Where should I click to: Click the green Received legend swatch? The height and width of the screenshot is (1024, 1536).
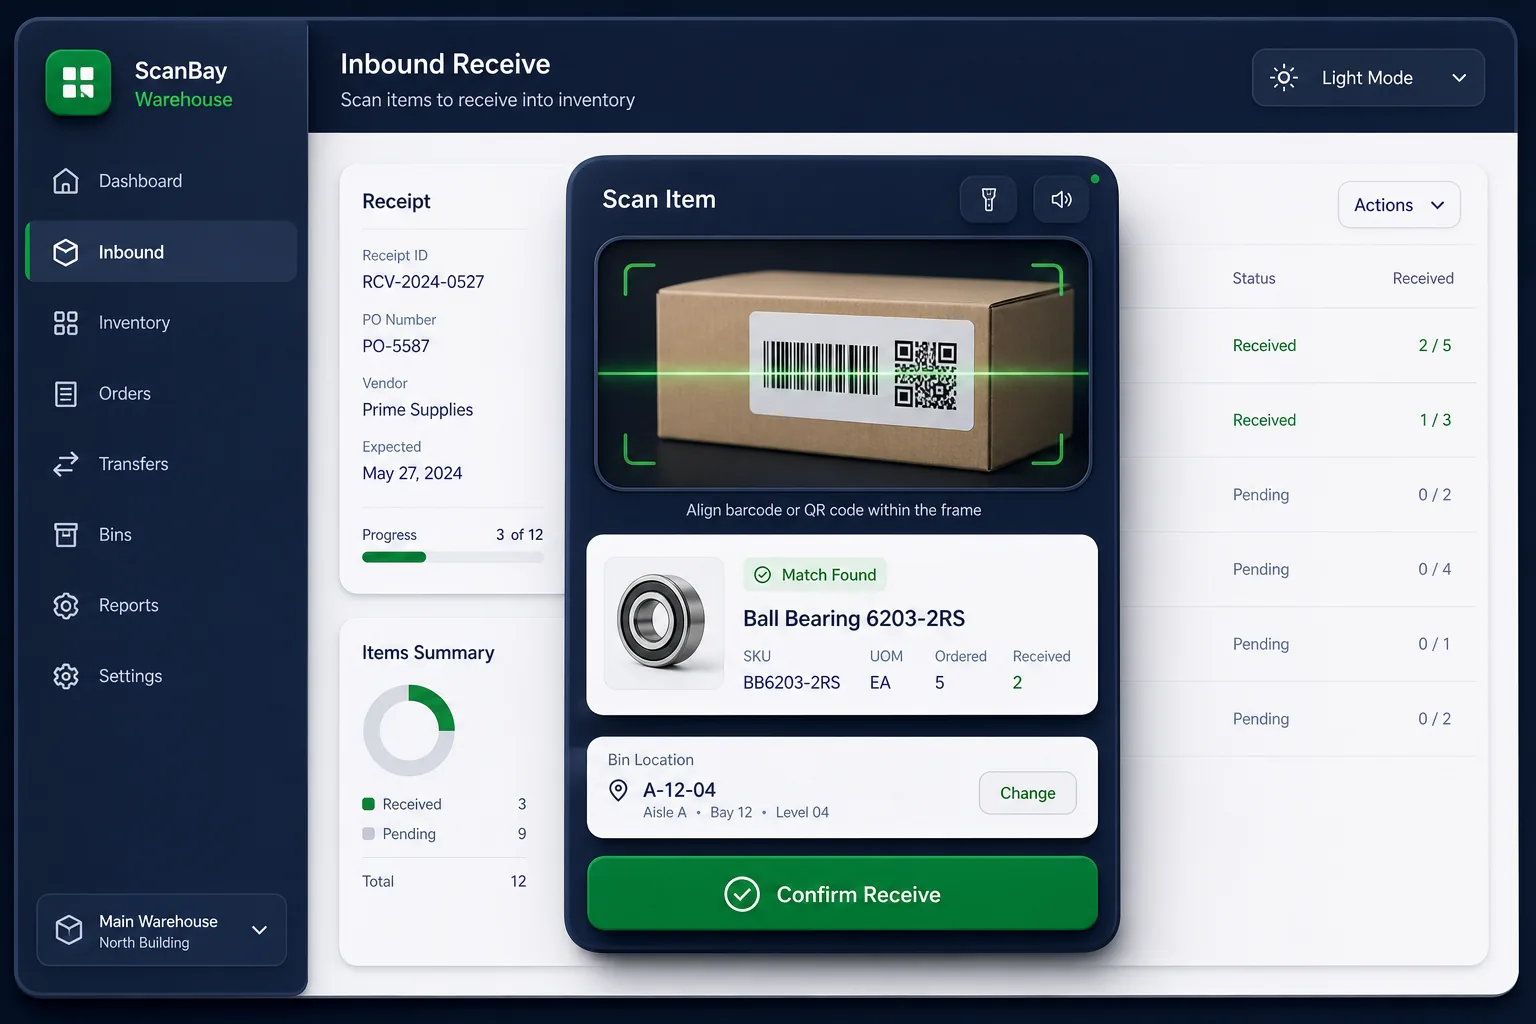368,804
